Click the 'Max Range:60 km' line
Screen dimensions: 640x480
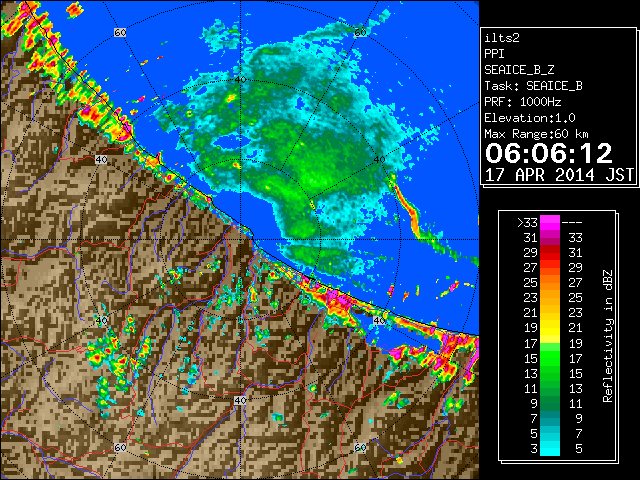coord(536,134)
